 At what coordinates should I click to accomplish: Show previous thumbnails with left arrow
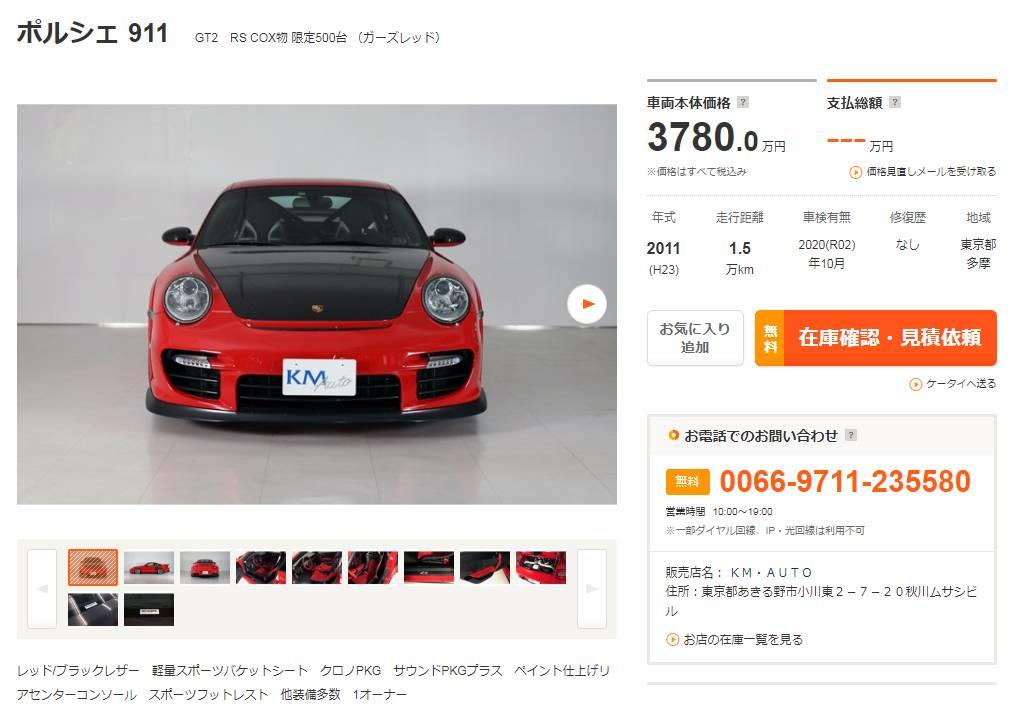42,589
